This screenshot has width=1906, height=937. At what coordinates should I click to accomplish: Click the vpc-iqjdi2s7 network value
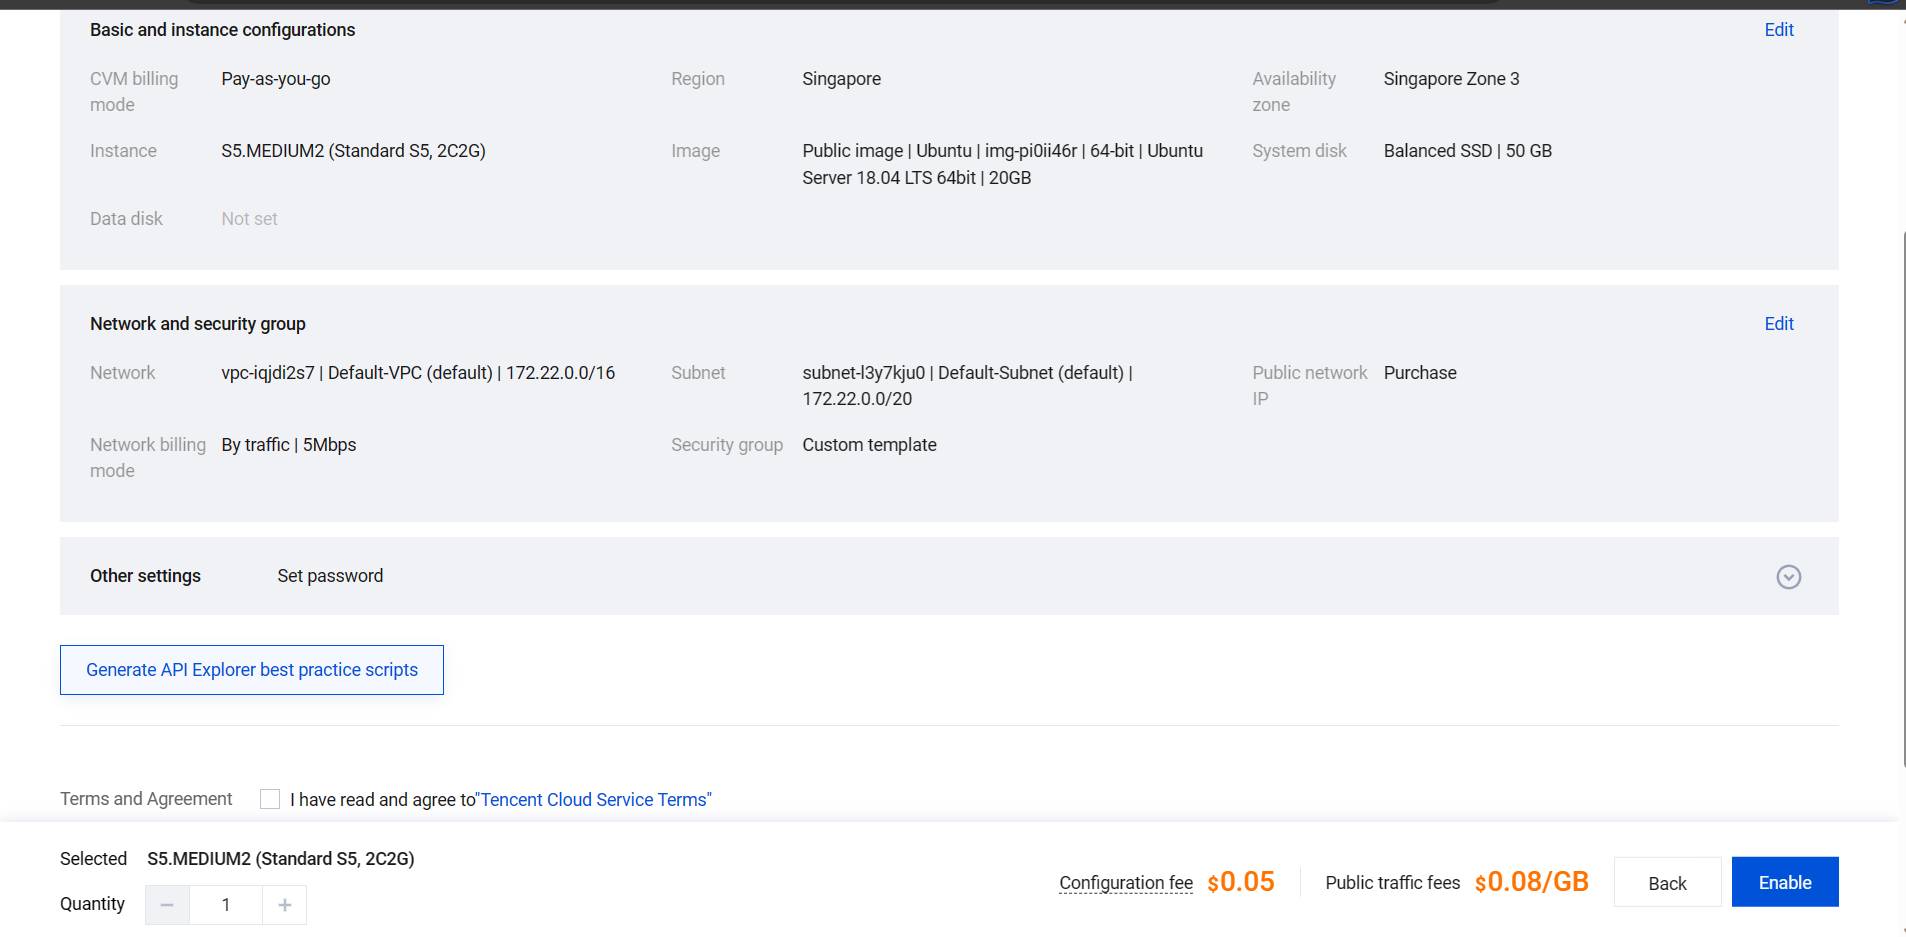click(x=418, y=373)
